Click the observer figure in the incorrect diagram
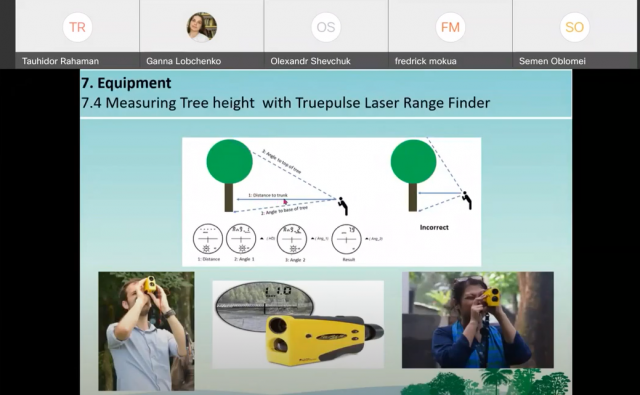640x395 pixels. [x=467, y=200]
